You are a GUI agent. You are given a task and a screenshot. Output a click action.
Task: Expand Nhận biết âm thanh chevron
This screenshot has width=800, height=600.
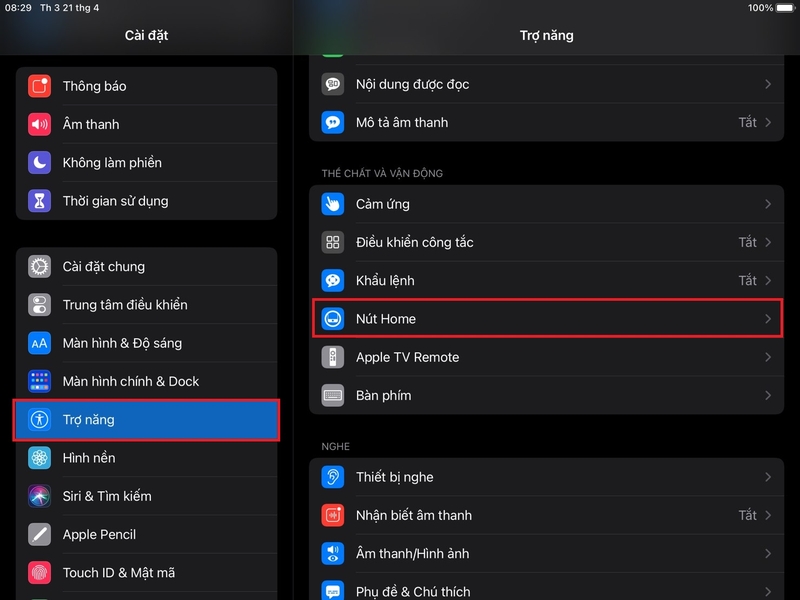pos(768,515)
